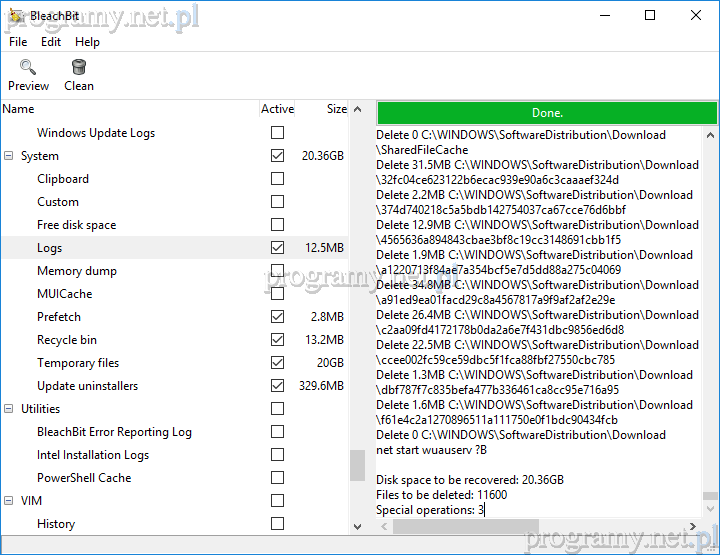
Task: Open the Edit menu
Action: [51, 42]
